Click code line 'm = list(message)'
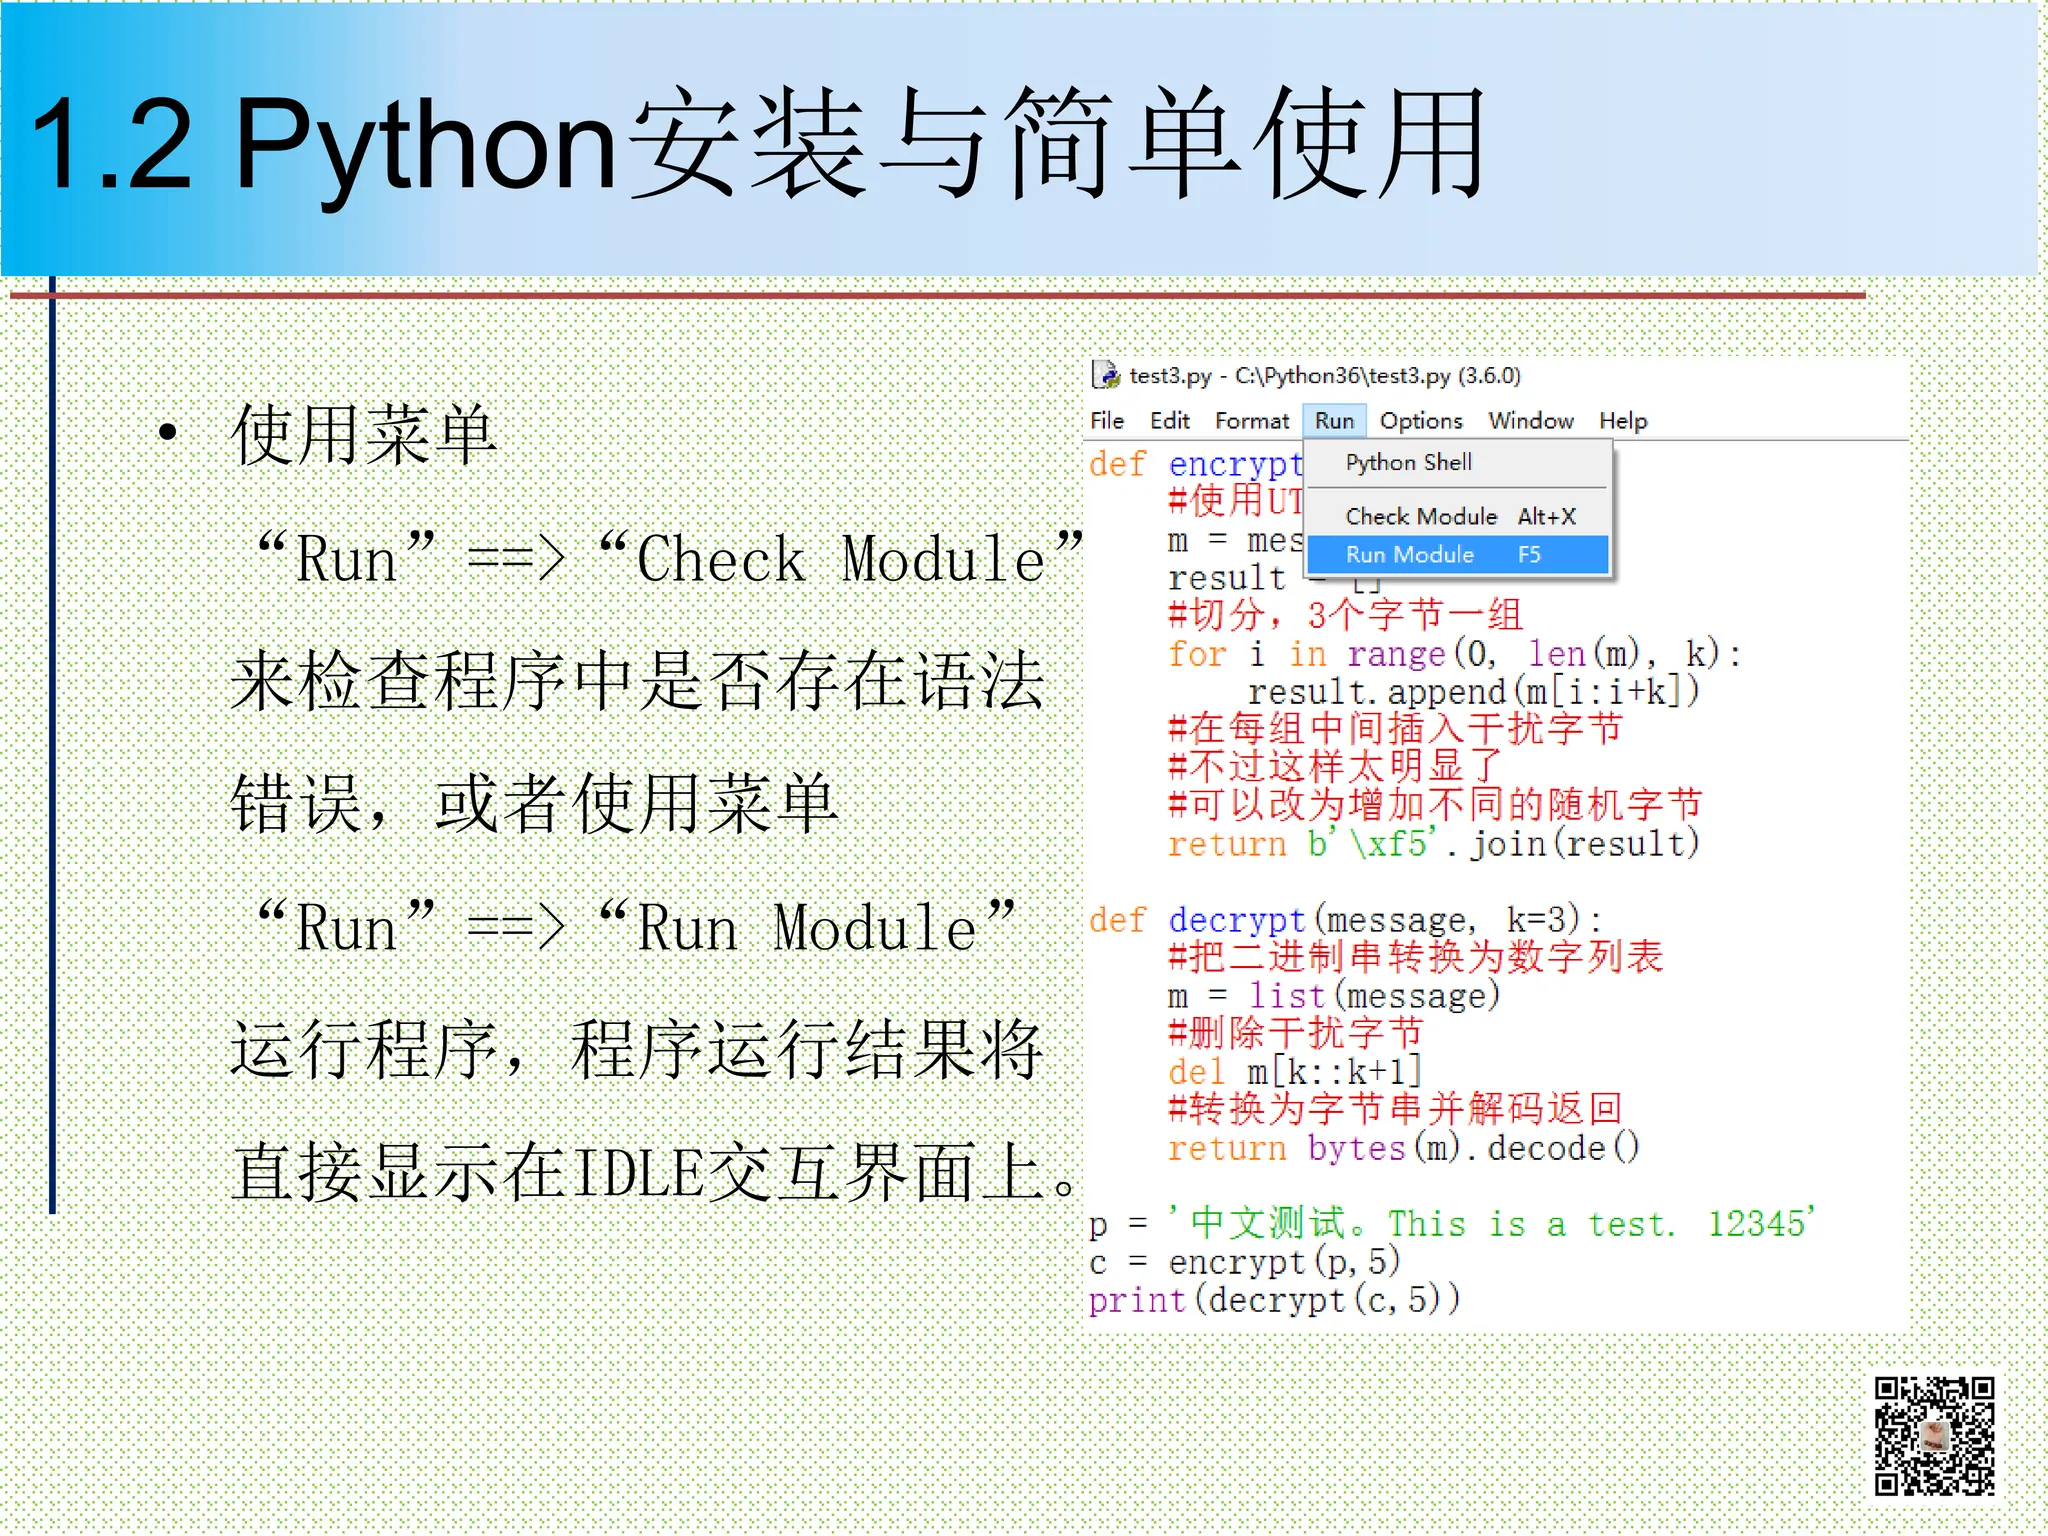Viewport: 2048px width, 1536px height. click(1334, 995)
